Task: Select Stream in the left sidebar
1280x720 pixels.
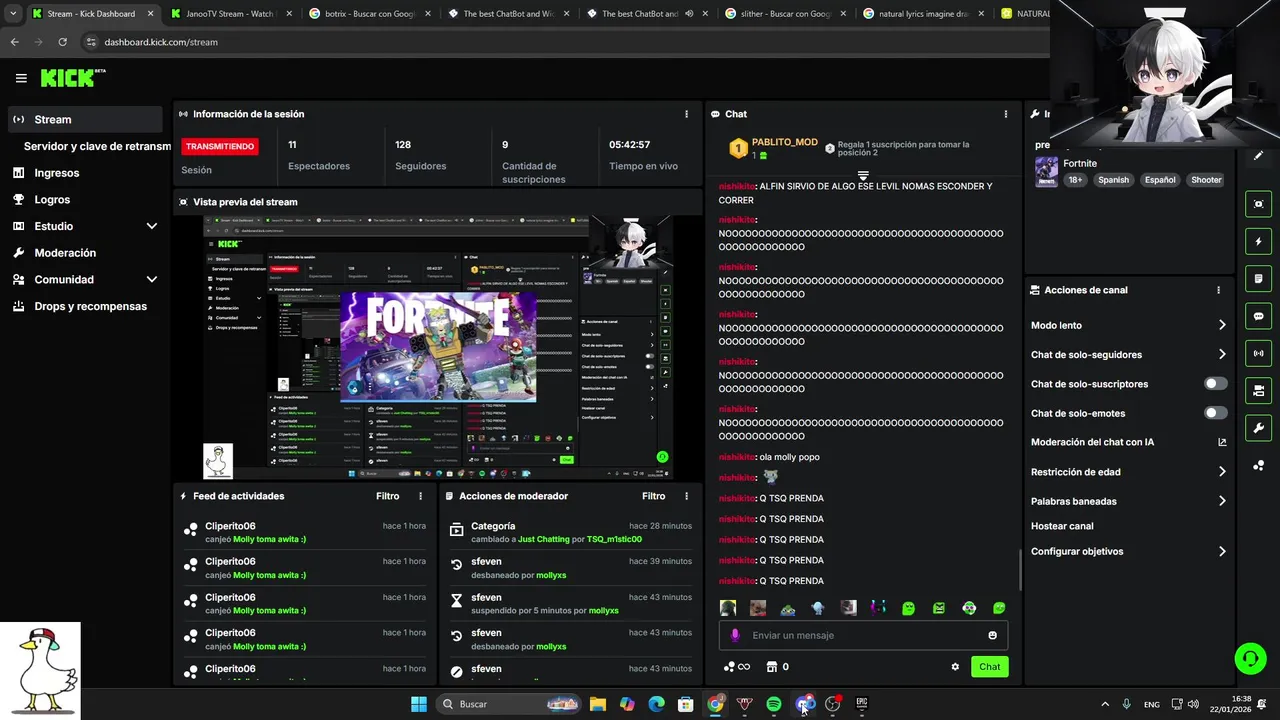Action: point(85,119)
